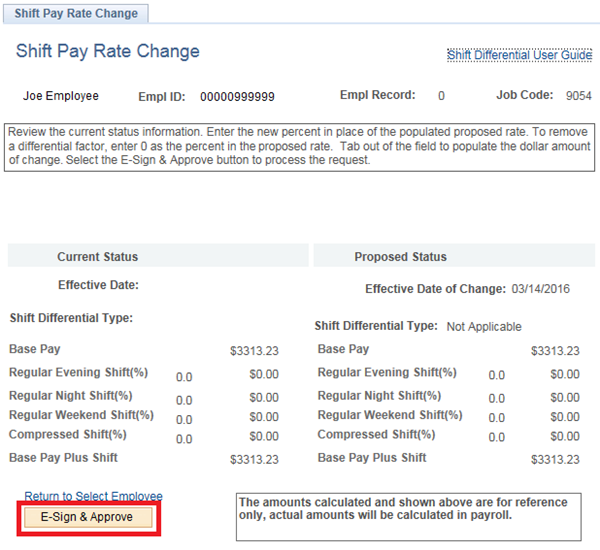The height and width of the screenshot is (550, 600).
Task: Click proposed Regular Evening Shift percent field
Action: point(496,376)
